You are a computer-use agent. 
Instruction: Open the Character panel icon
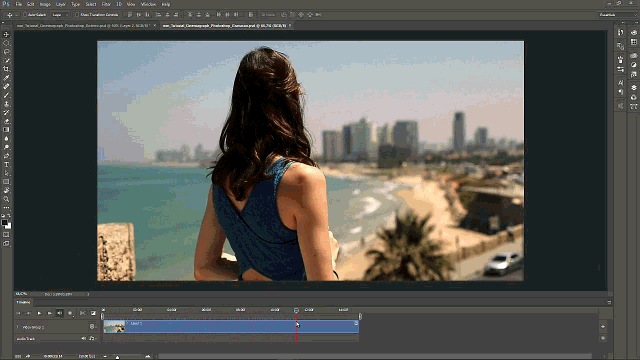point(620,83)
